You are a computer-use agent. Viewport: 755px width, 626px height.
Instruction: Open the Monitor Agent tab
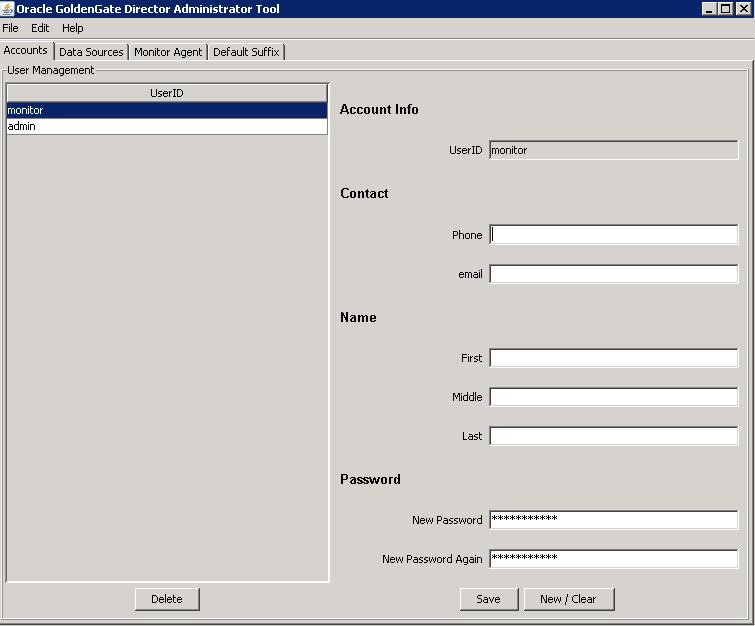pos(168,52)
